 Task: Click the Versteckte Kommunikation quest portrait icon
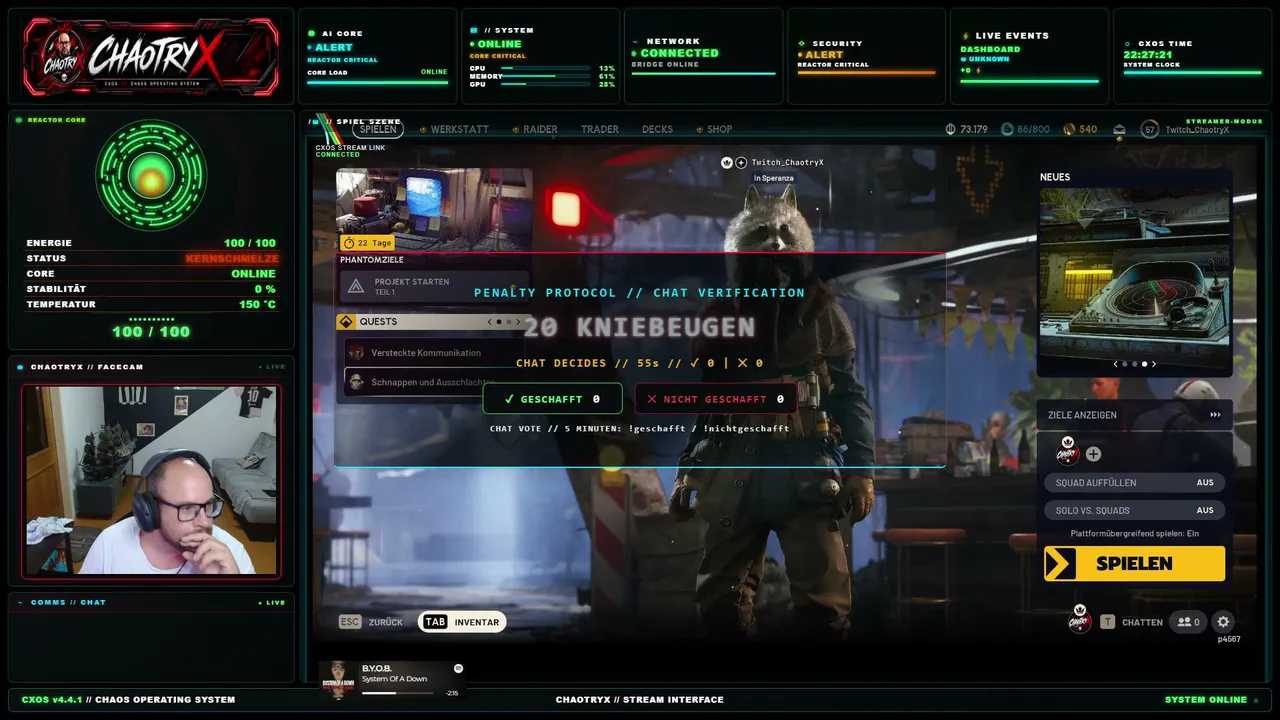356,352
